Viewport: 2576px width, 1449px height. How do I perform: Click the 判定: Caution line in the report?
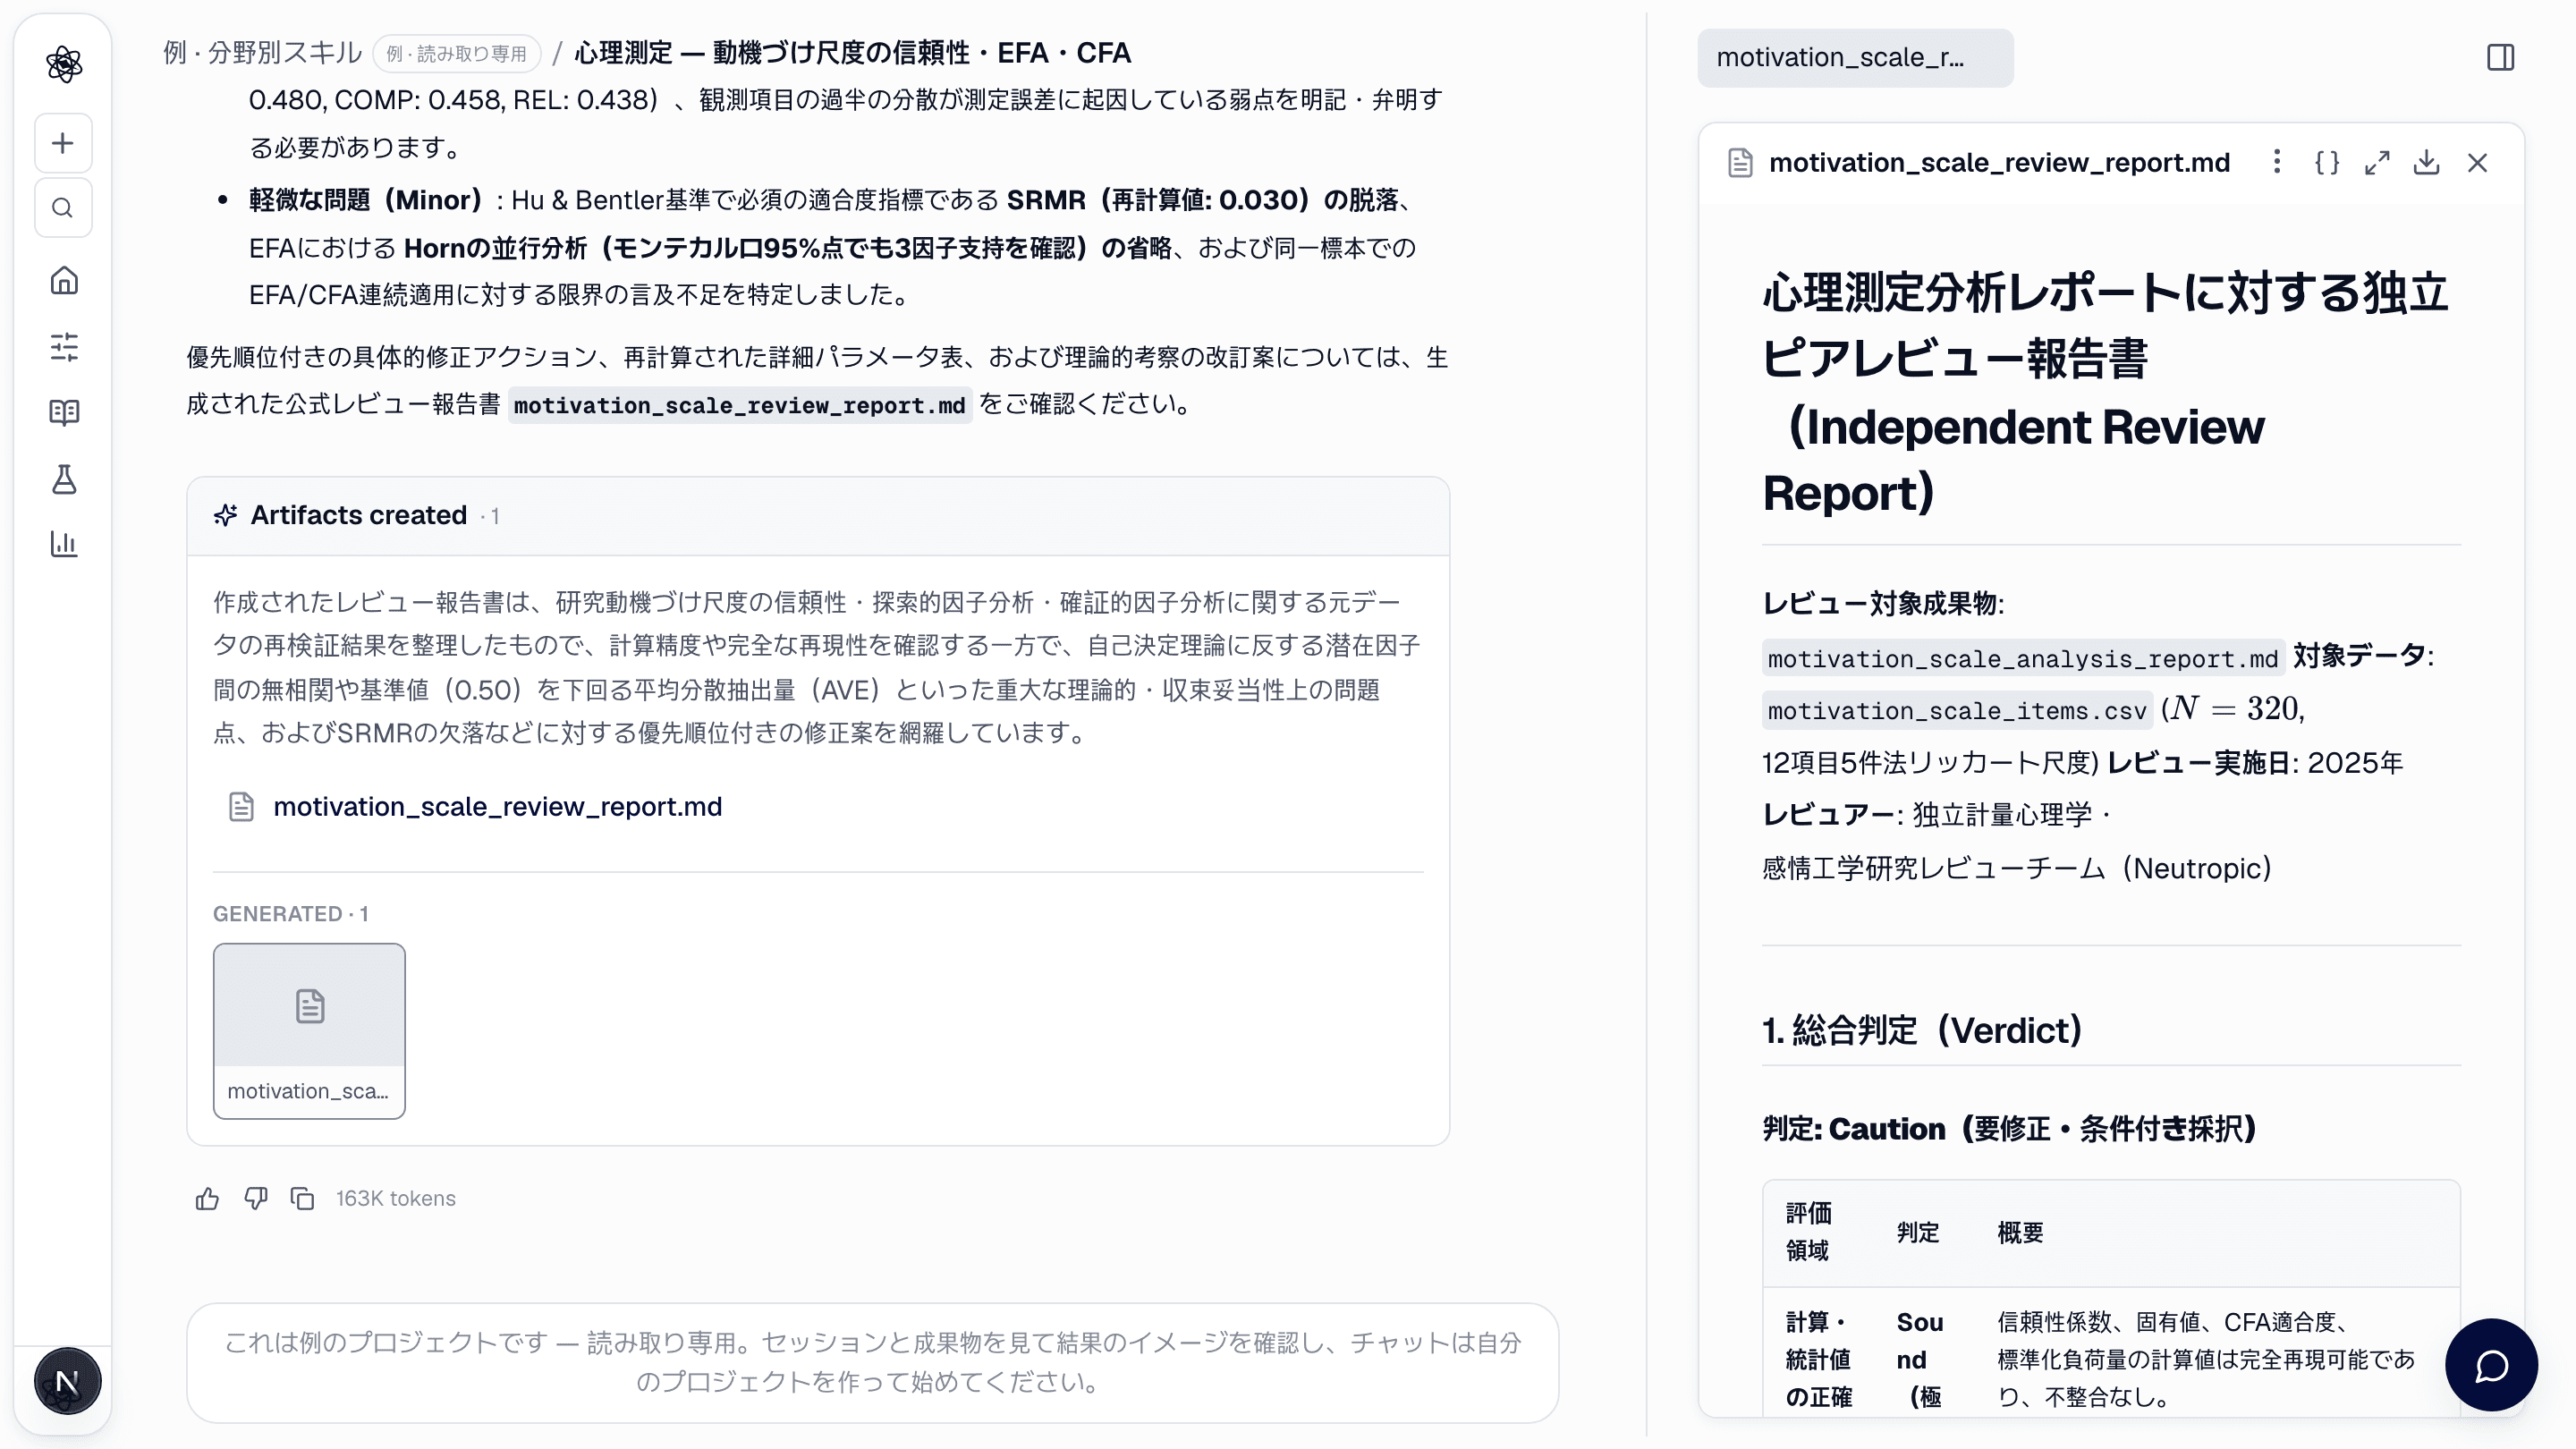pos(2008,1129)
